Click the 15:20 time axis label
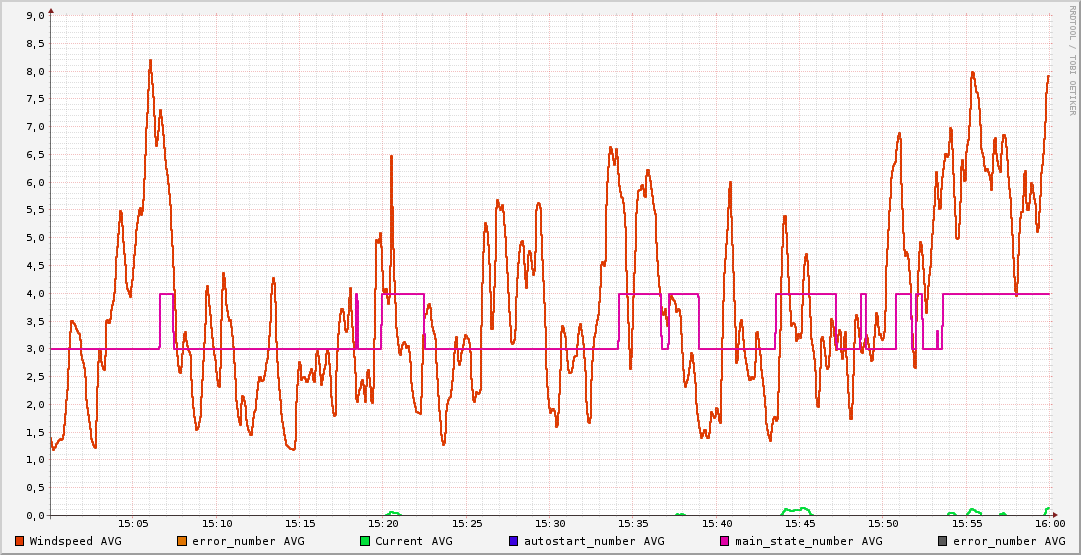This screenshot has width=1081, height=555. pyautogui.click(x=384, y=523)
